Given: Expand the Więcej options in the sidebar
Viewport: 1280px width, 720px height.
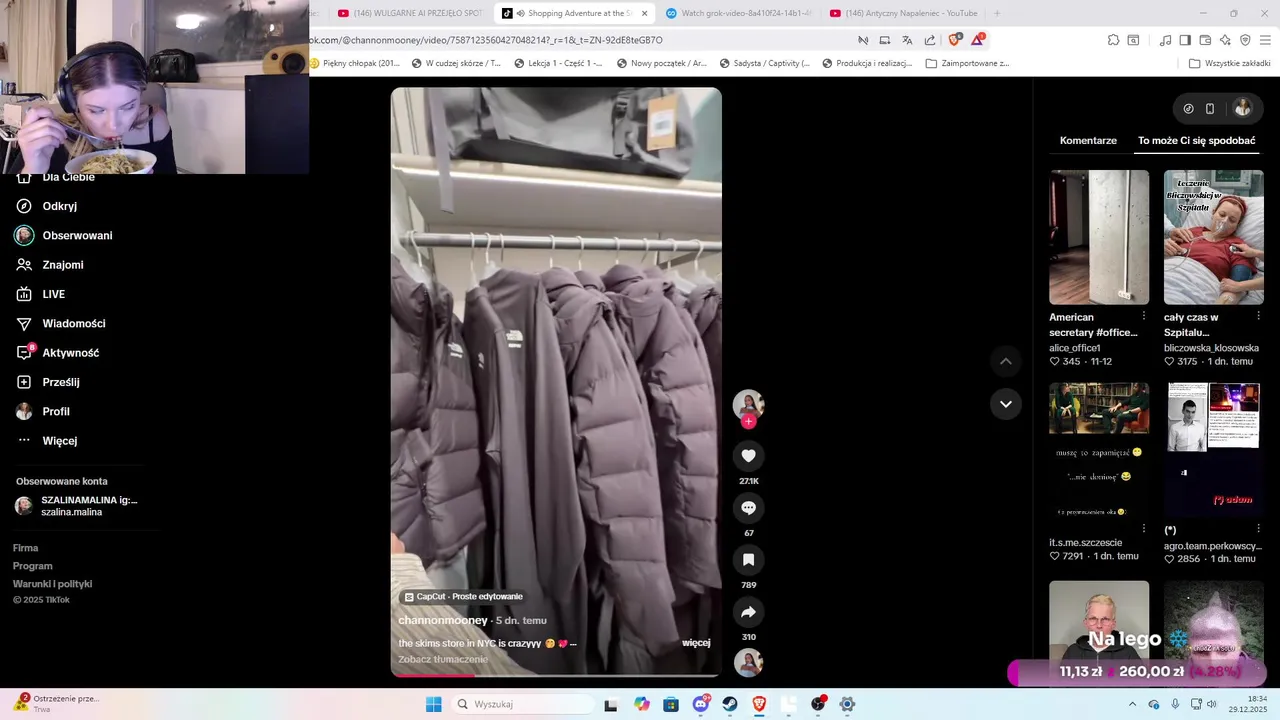Looking at the screenshot, I should 59,441.
